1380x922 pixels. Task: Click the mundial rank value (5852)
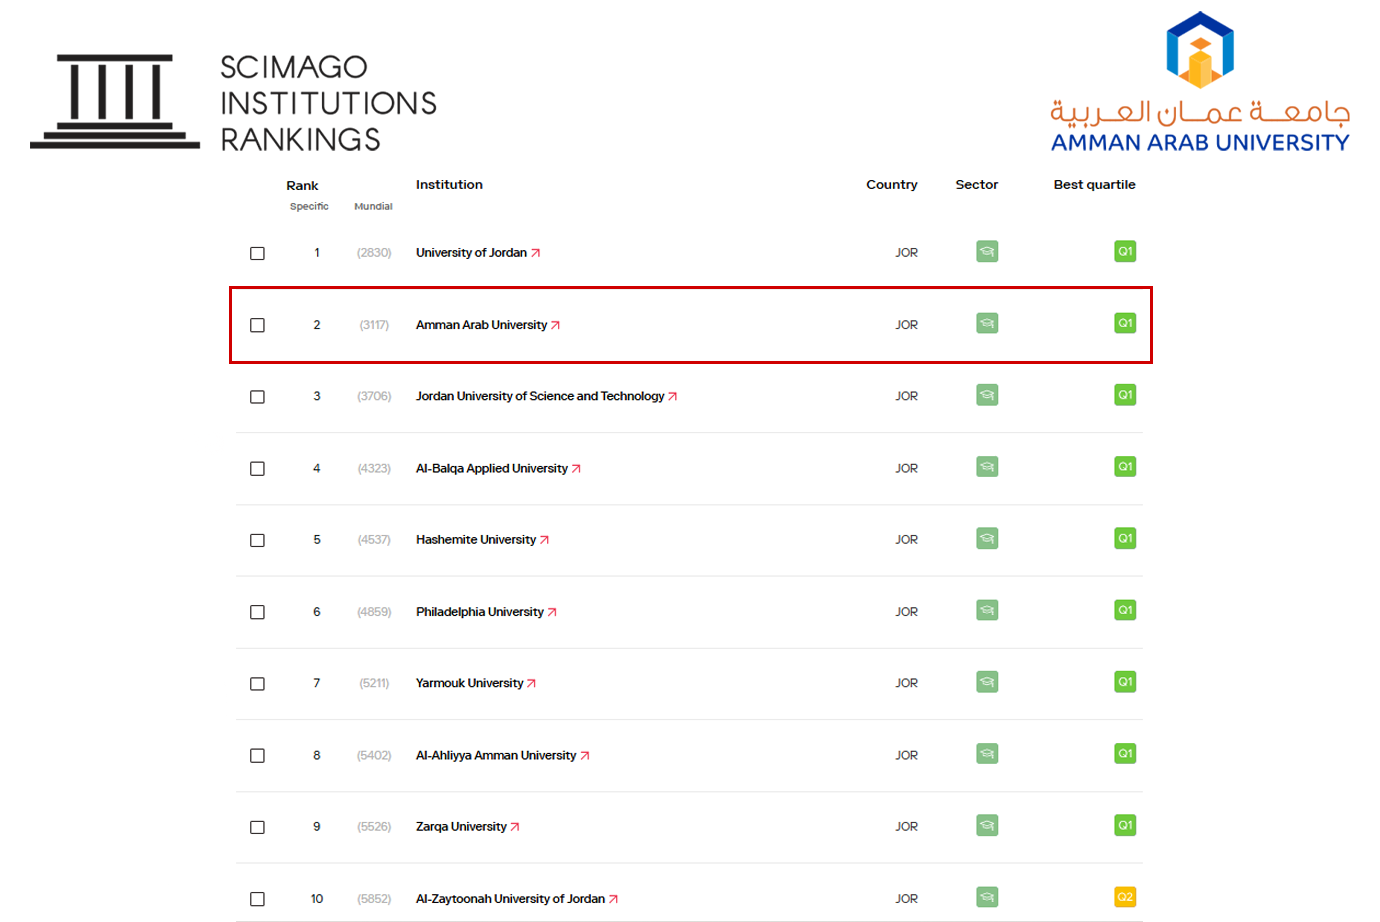tap(374, 899)
